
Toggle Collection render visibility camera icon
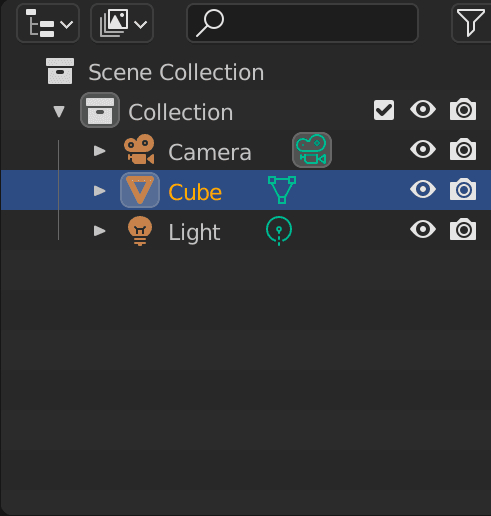tap(463, 109)
